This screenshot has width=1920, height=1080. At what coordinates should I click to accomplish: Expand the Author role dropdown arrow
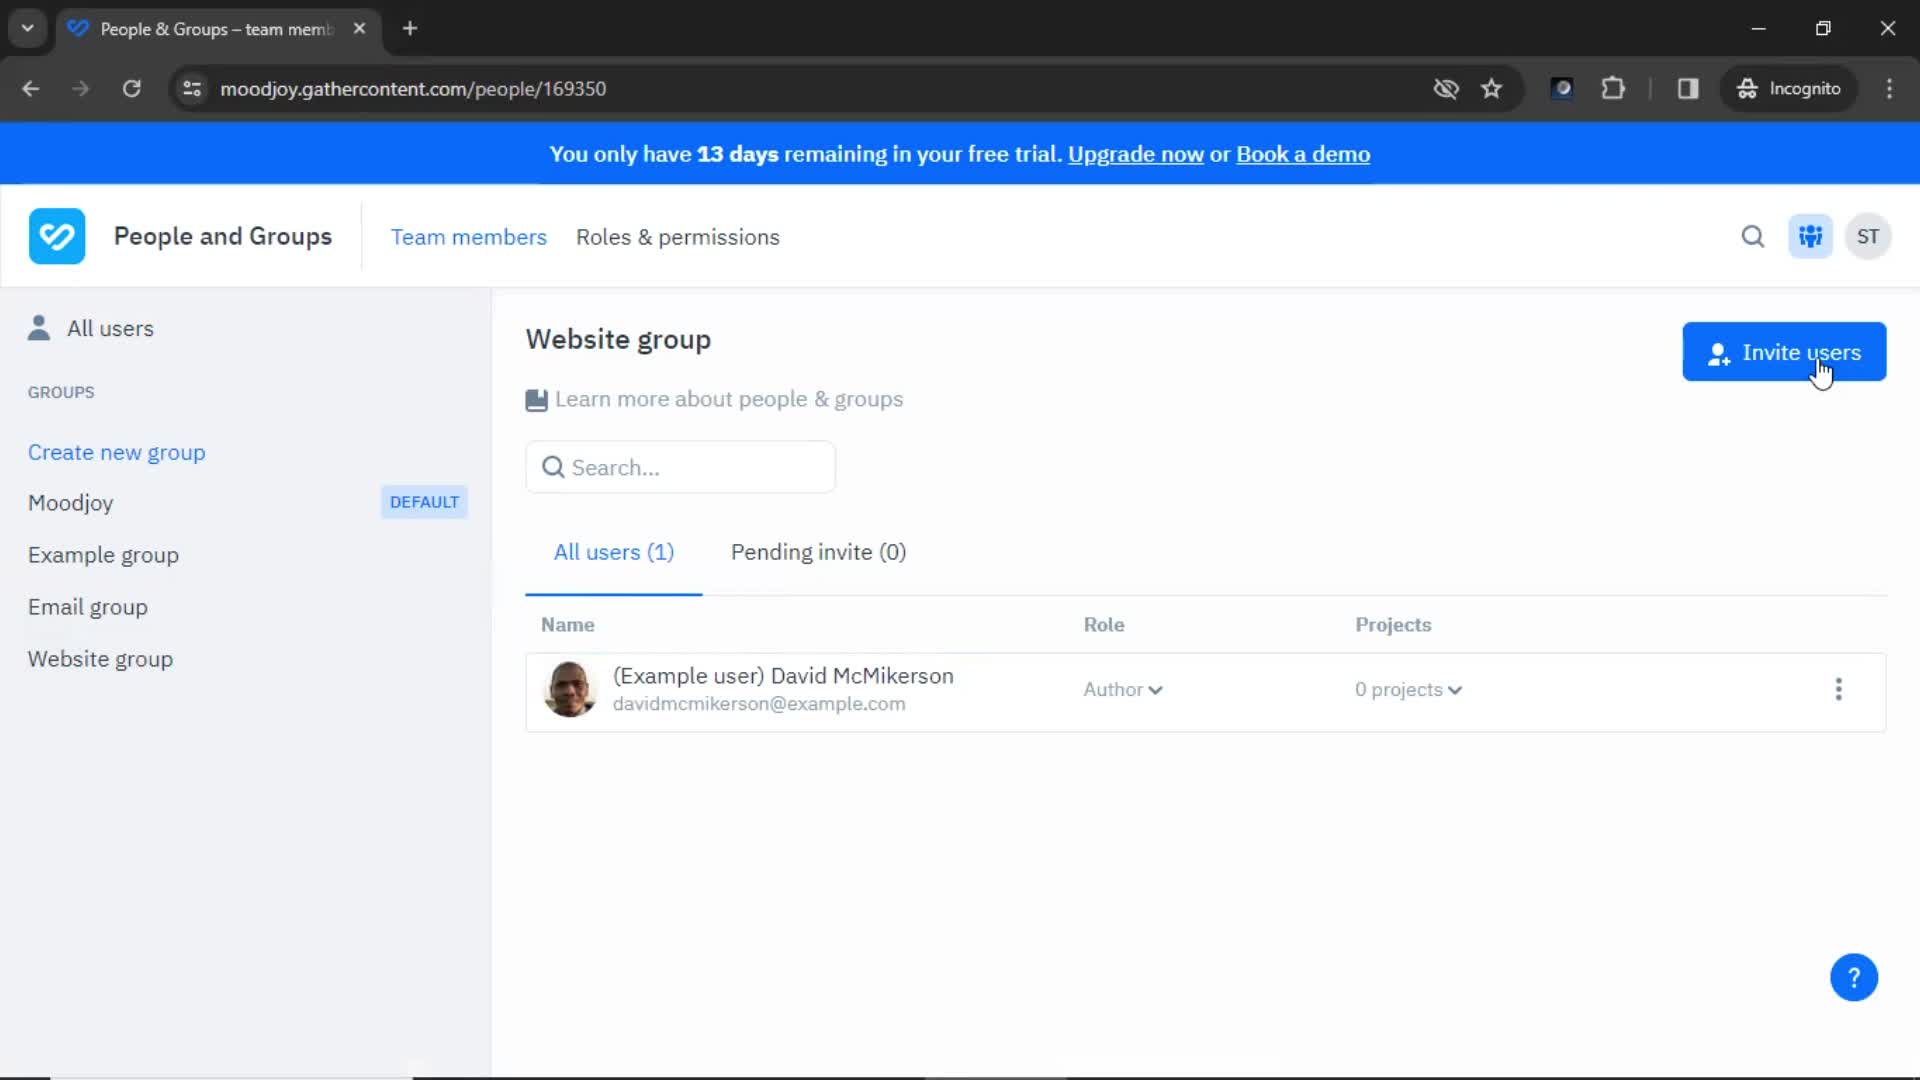point(1156,690)
